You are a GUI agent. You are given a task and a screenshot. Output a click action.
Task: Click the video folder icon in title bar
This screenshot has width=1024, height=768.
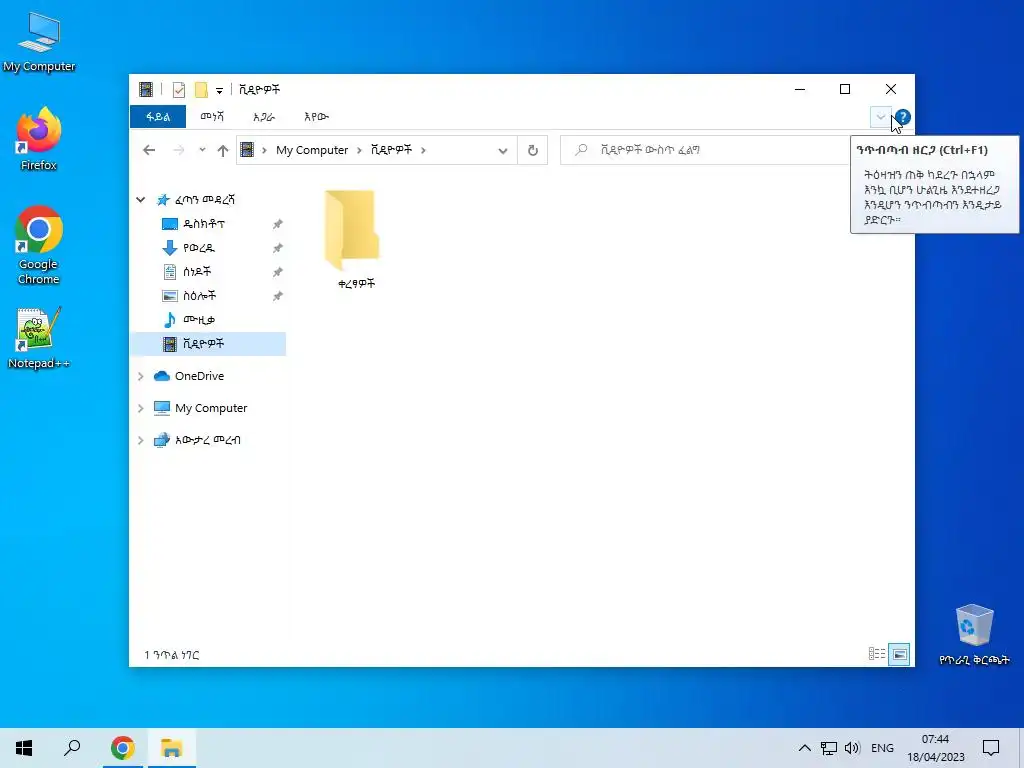point(146,89)
